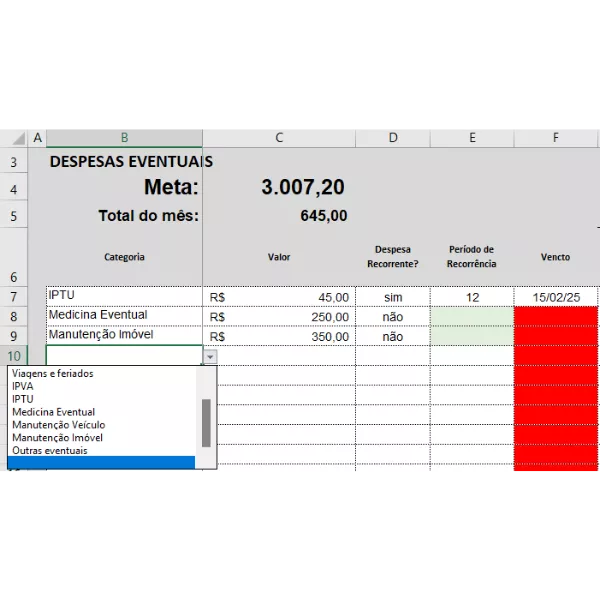Screen dimensions: 600x600
Task: Click the 'Total do mês:' label
Action: coord(149,216)
